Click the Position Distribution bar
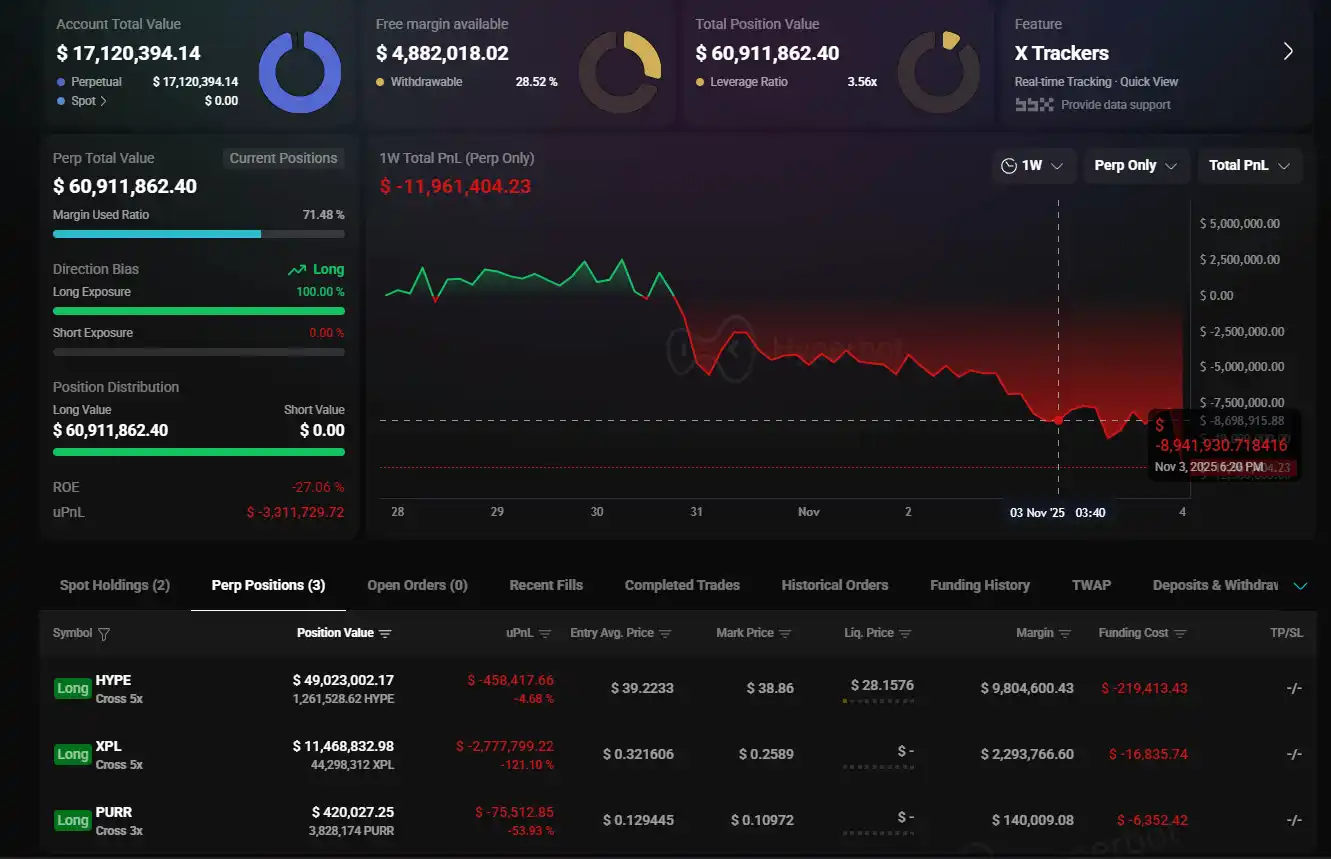 (198, 452)
